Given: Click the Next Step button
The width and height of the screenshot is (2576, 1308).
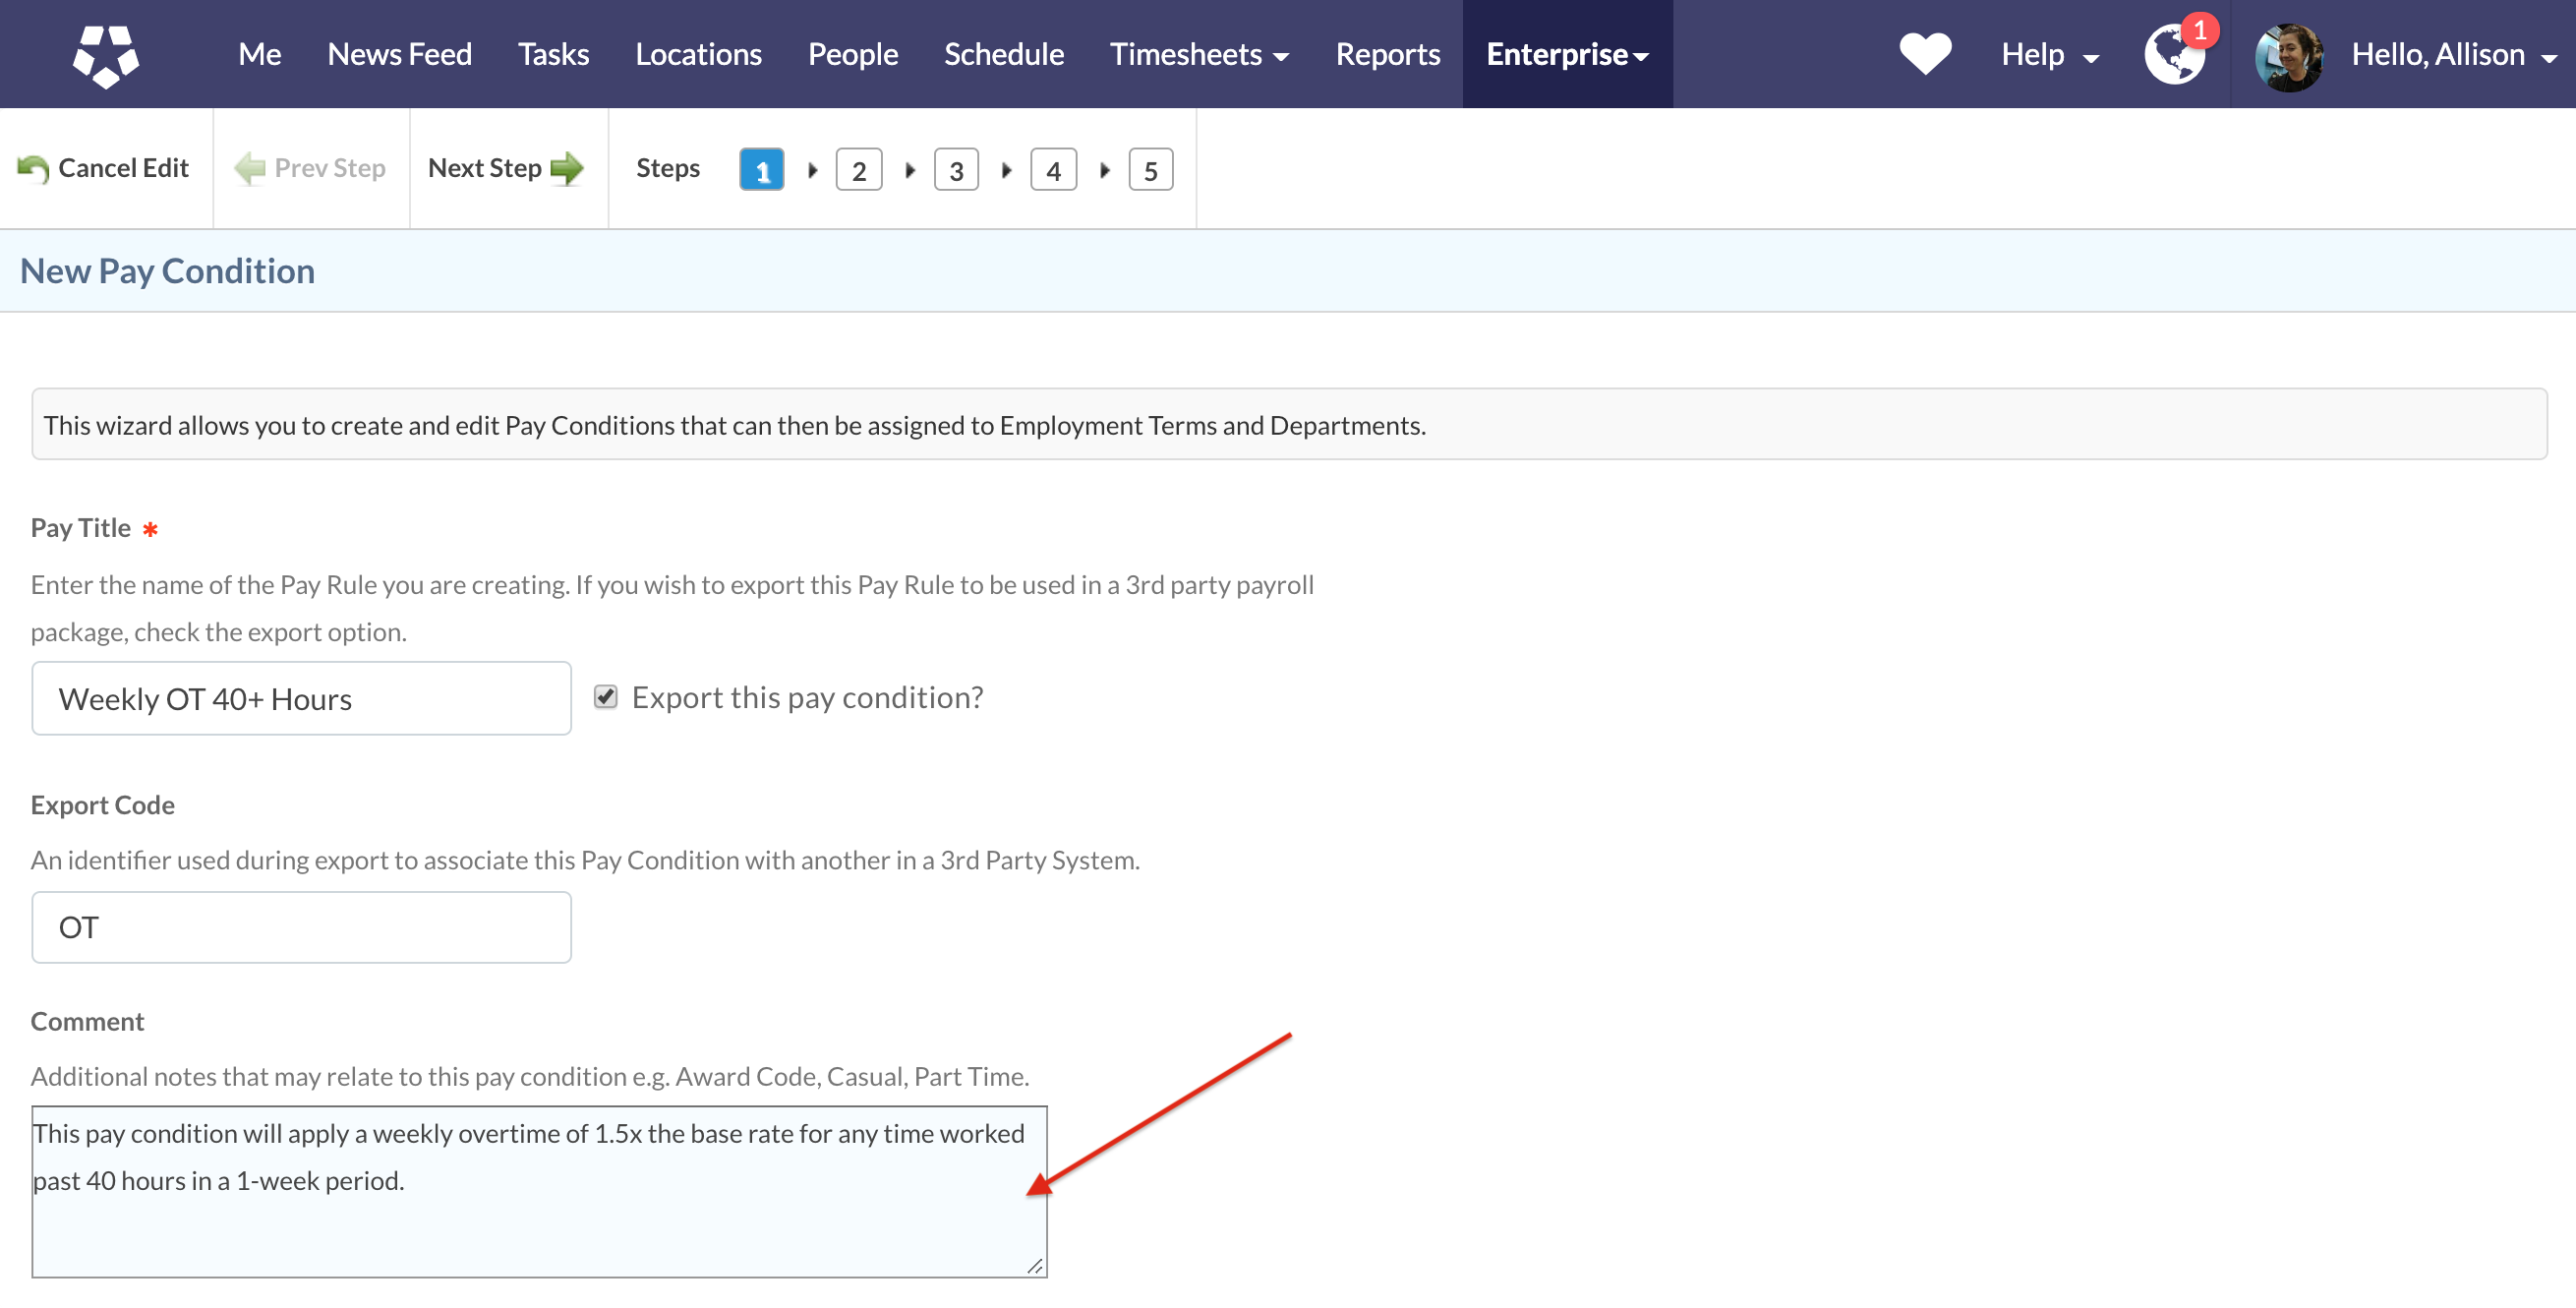Looking at the screenshot, I should tap(505, 169).
